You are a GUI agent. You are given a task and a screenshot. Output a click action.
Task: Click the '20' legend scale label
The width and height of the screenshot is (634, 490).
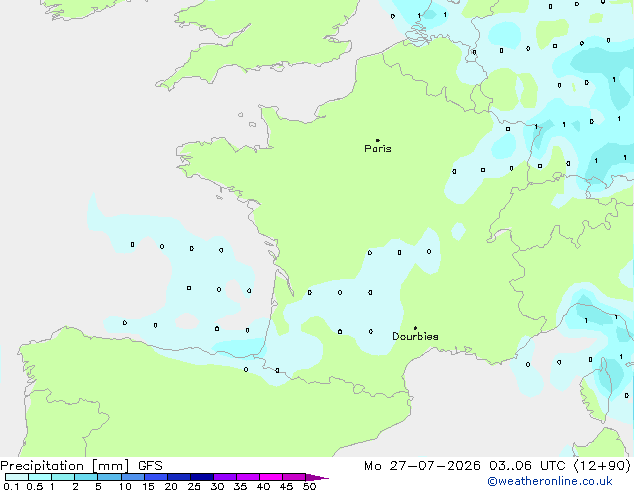(x=171, y=486)
